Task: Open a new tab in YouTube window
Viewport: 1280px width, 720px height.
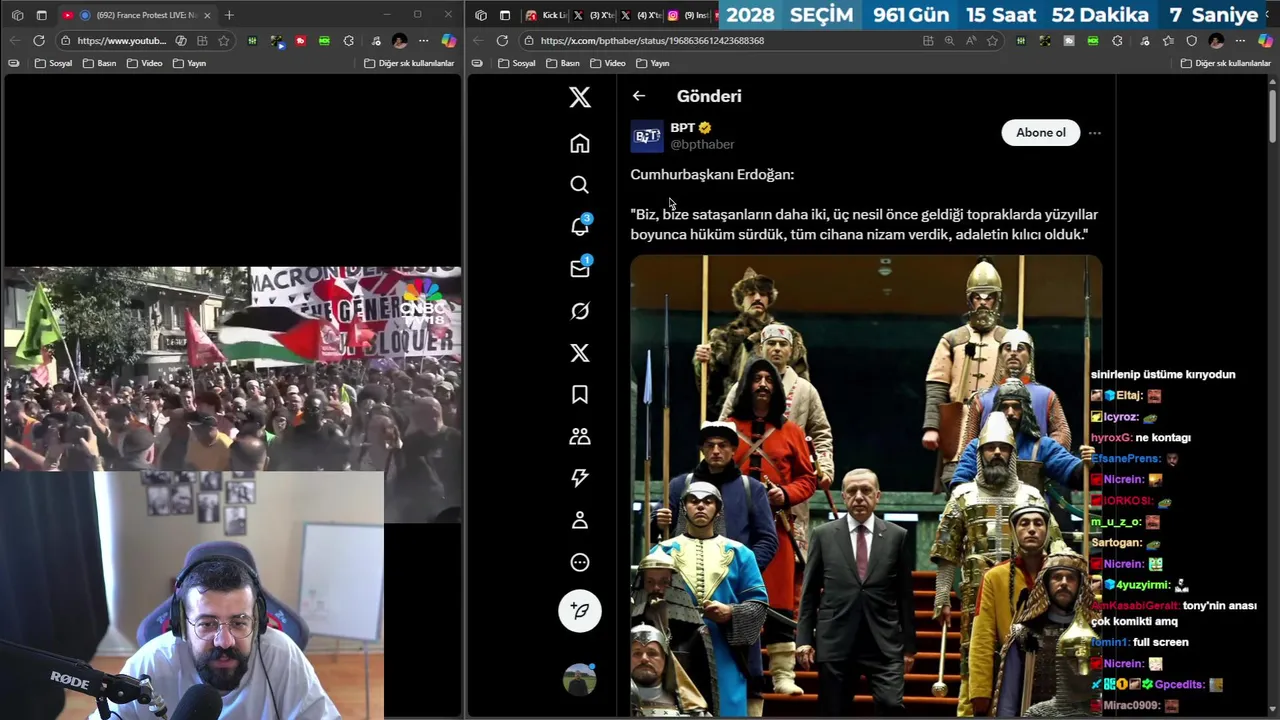Action: pos(229,15)
